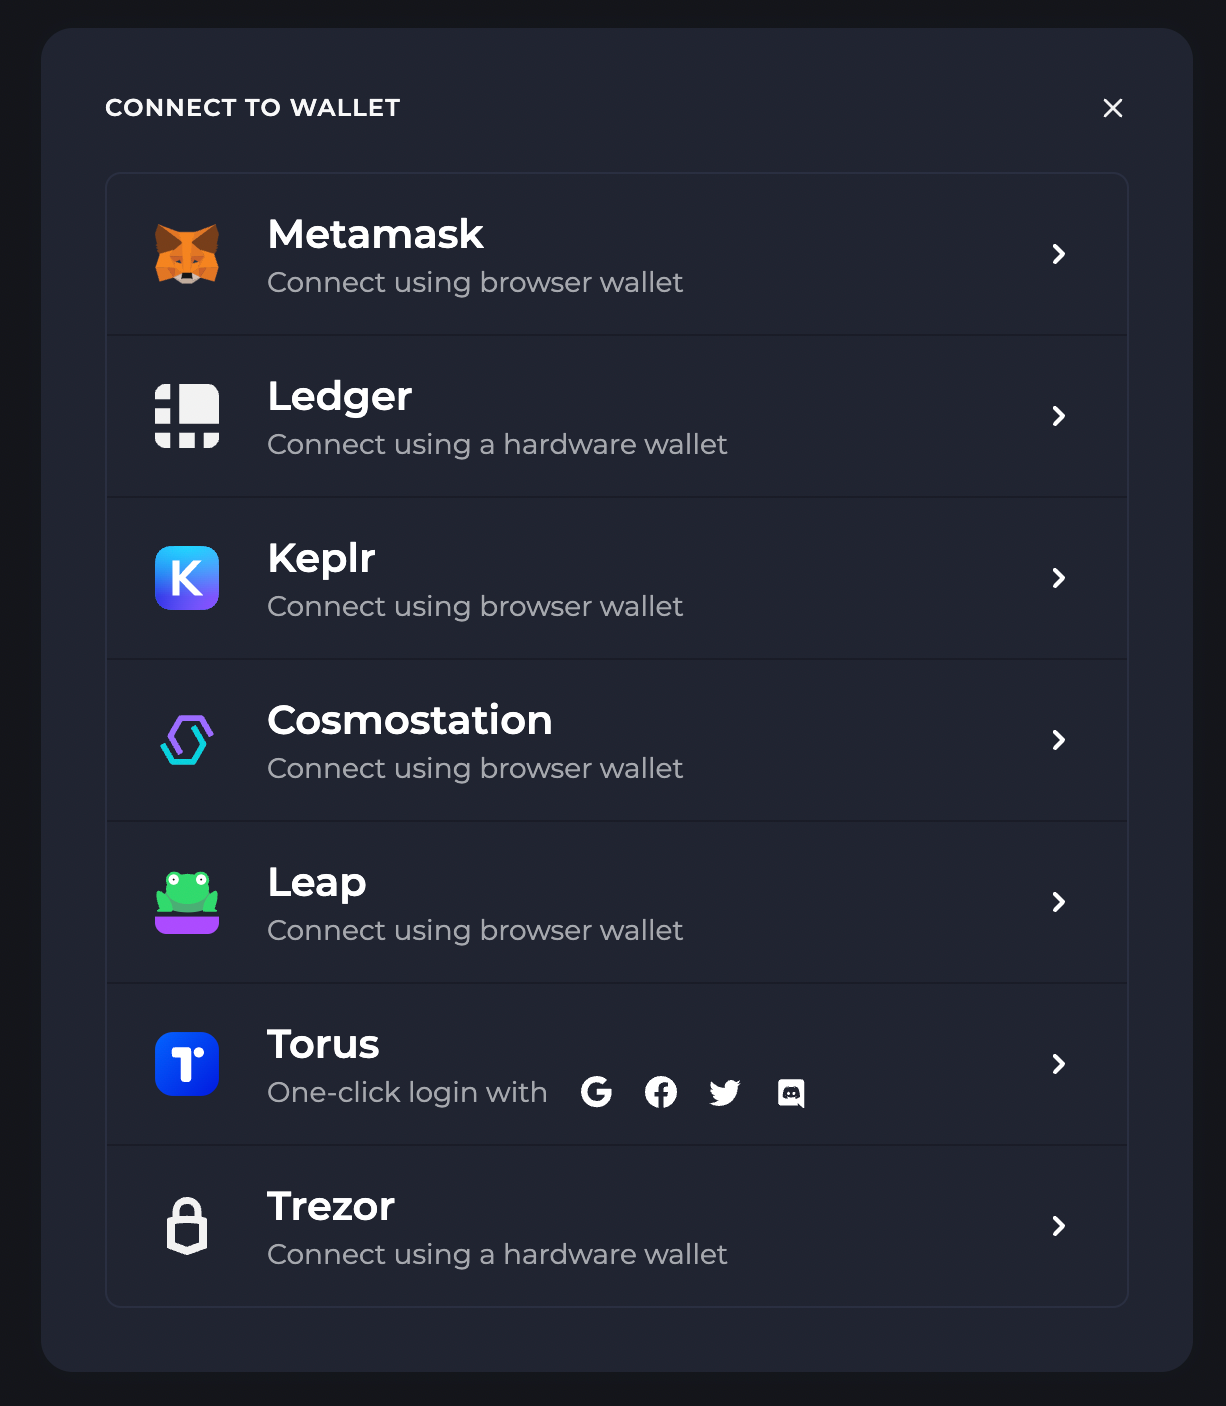Viewport: 1226px width, 1406px height.
Task: Click the Torus blue T icon
Action: tap(187, 1064)
